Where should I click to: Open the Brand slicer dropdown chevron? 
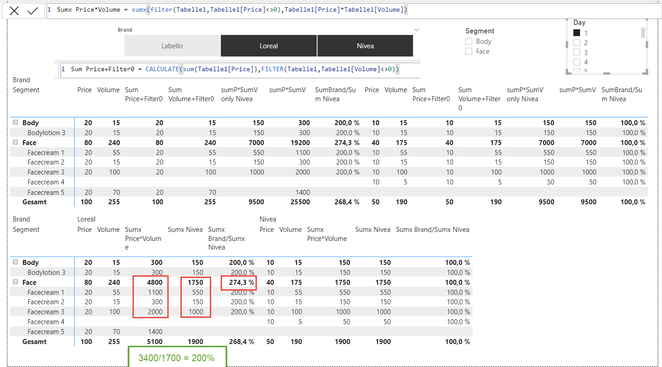pos(416,30)
